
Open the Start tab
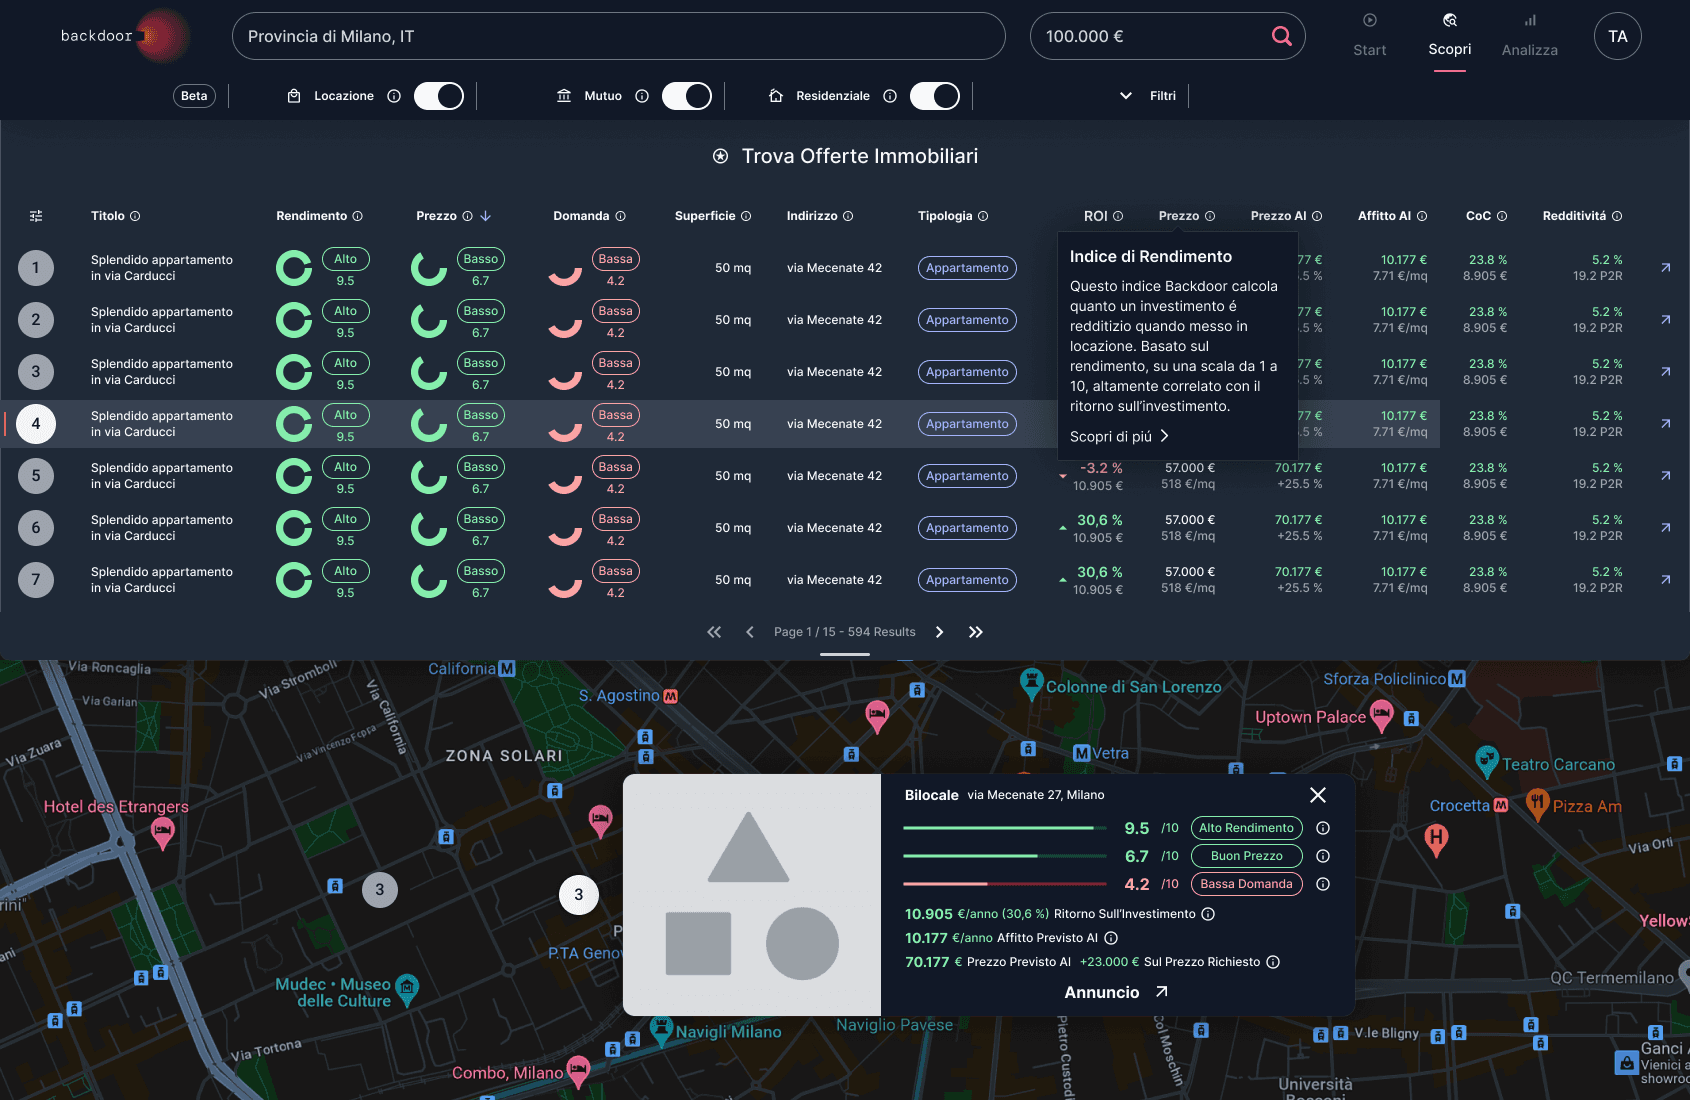1370,36
